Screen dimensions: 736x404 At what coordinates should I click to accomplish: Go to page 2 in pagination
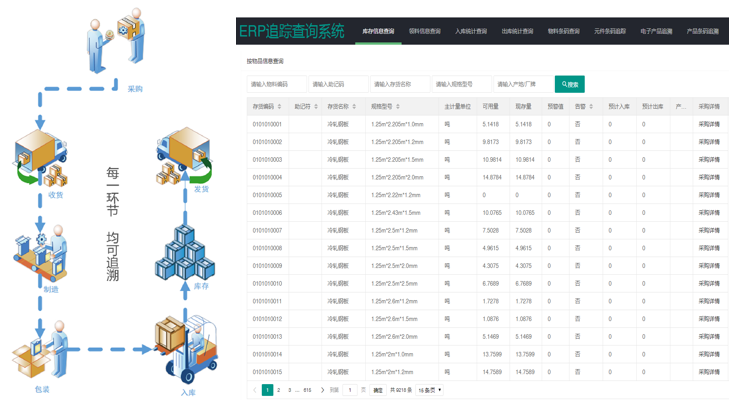pos(279,390)
